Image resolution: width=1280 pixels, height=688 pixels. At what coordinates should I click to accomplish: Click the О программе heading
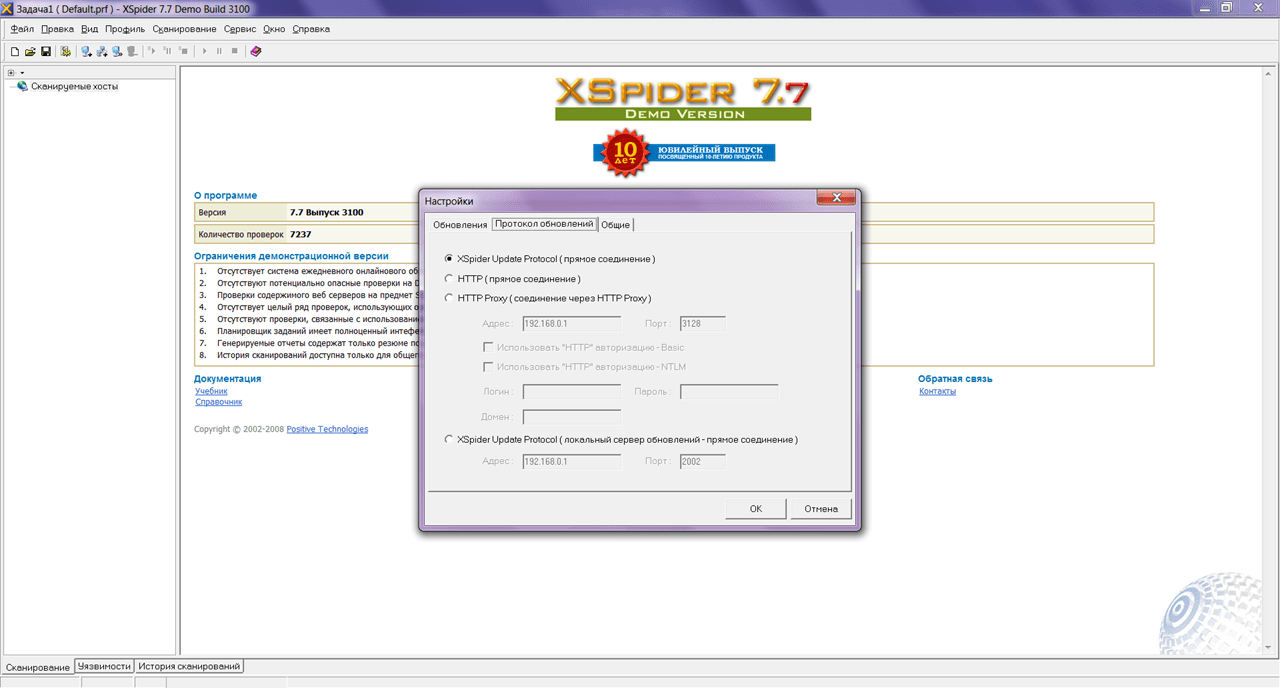point(225,195)
